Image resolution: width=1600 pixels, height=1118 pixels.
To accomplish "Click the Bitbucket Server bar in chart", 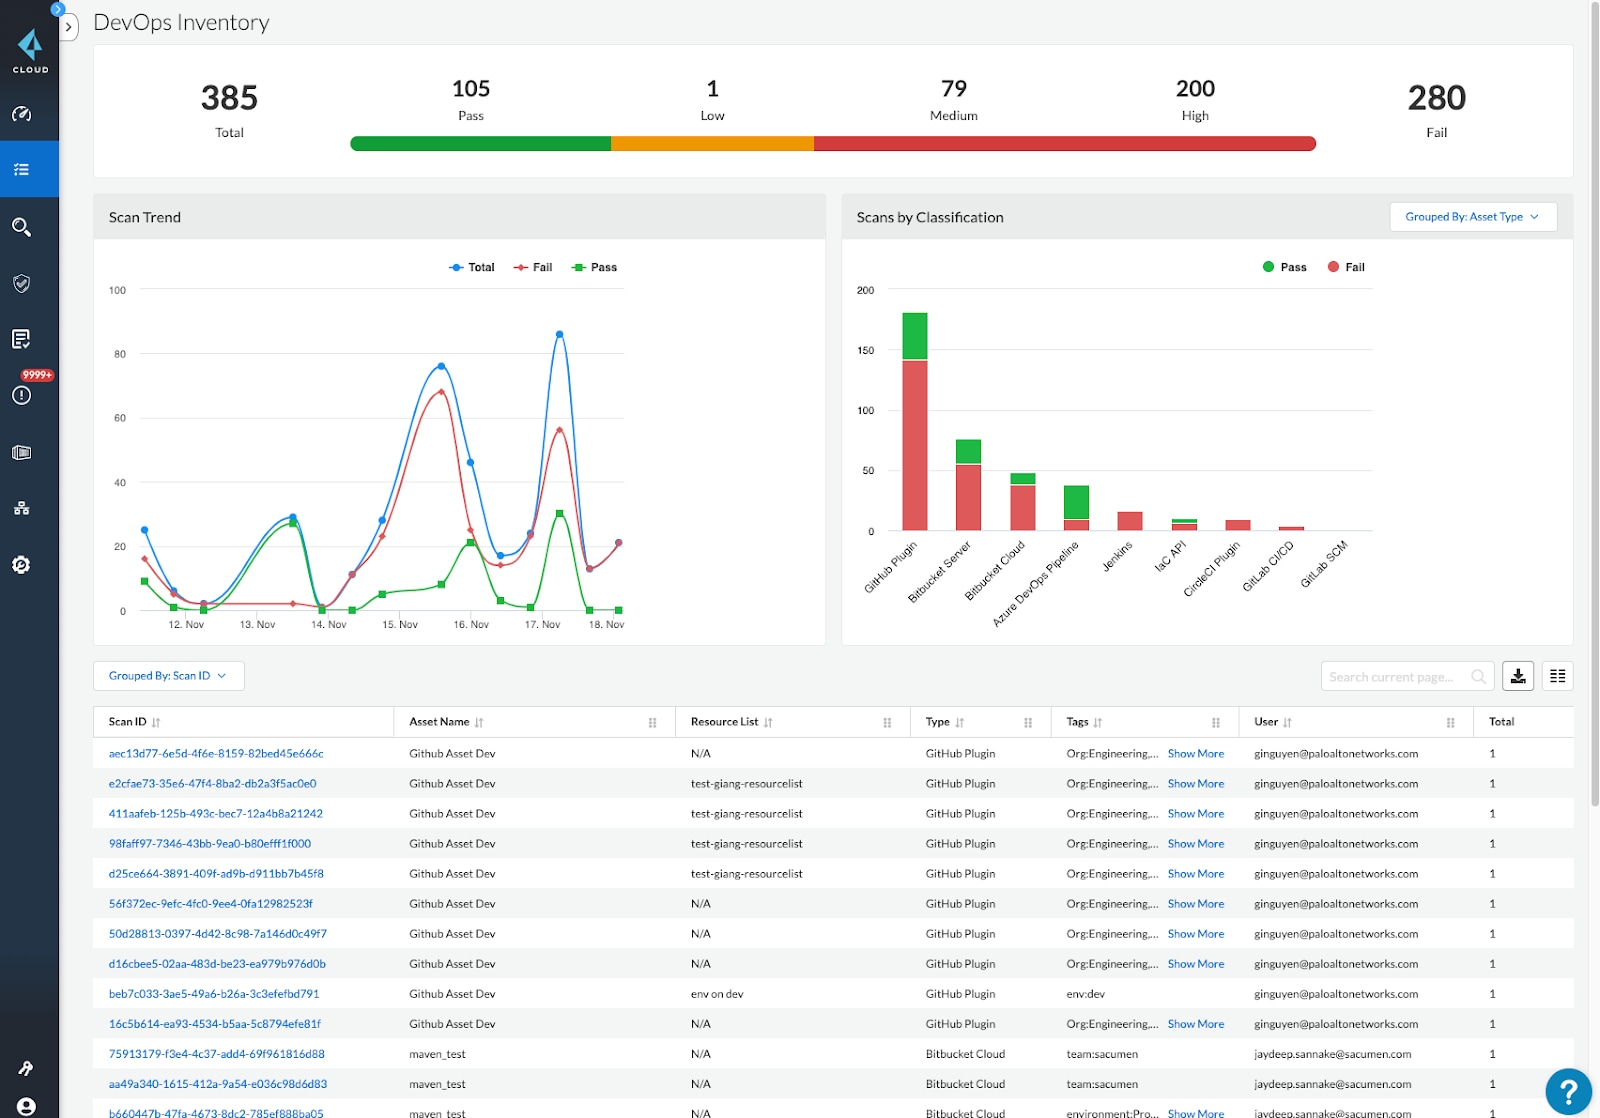I will [968, 485].
